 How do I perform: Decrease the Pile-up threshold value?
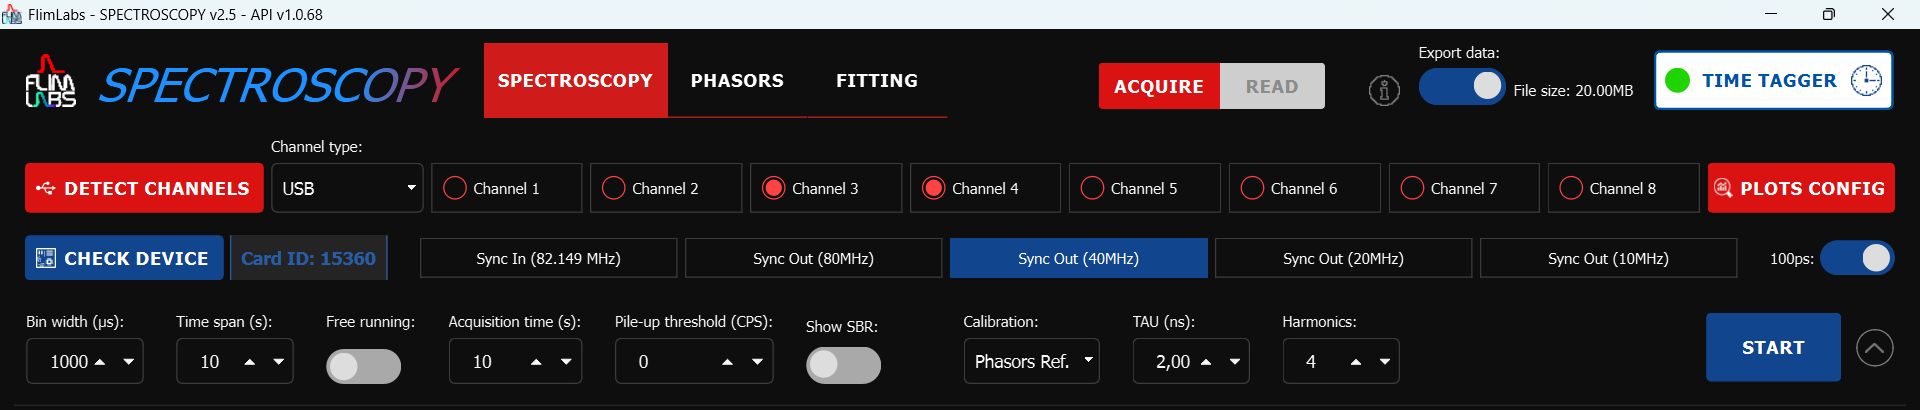[757, 362]
